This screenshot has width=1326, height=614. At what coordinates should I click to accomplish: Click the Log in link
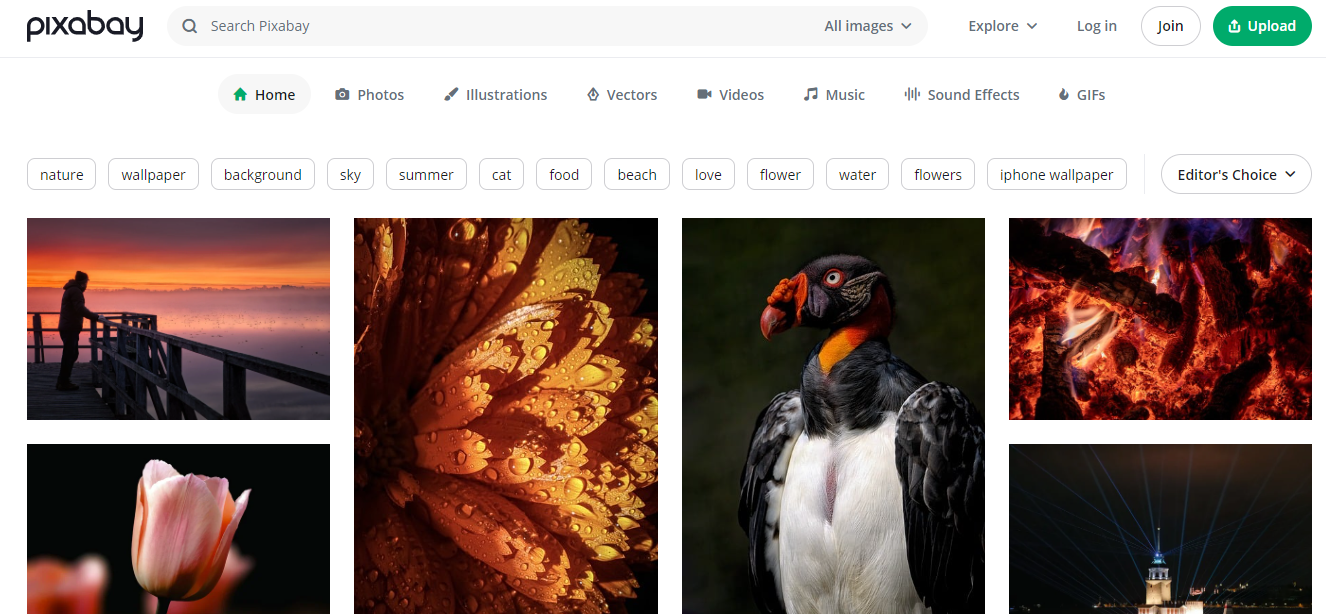(x=1096, y=26)
